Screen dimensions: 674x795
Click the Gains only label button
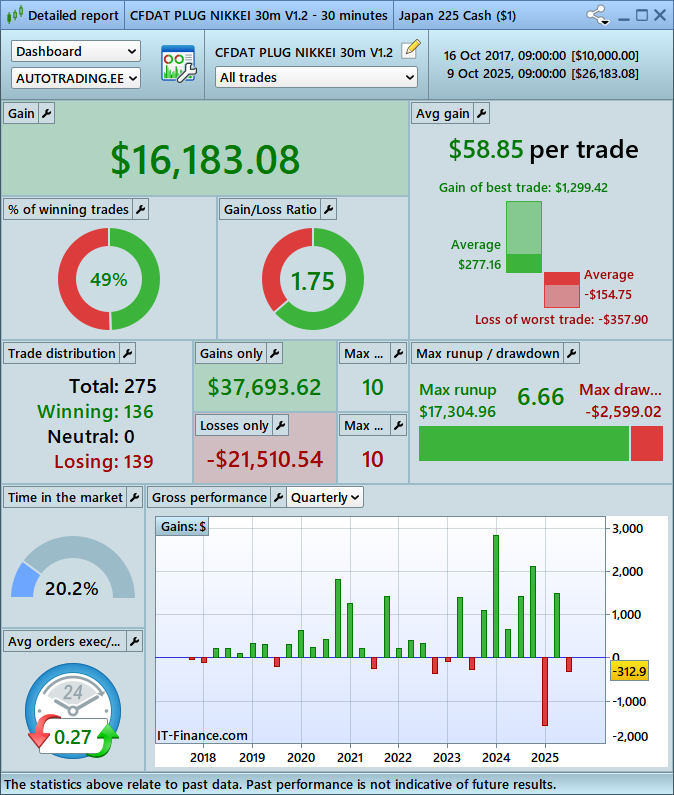(x=231, y=353)
